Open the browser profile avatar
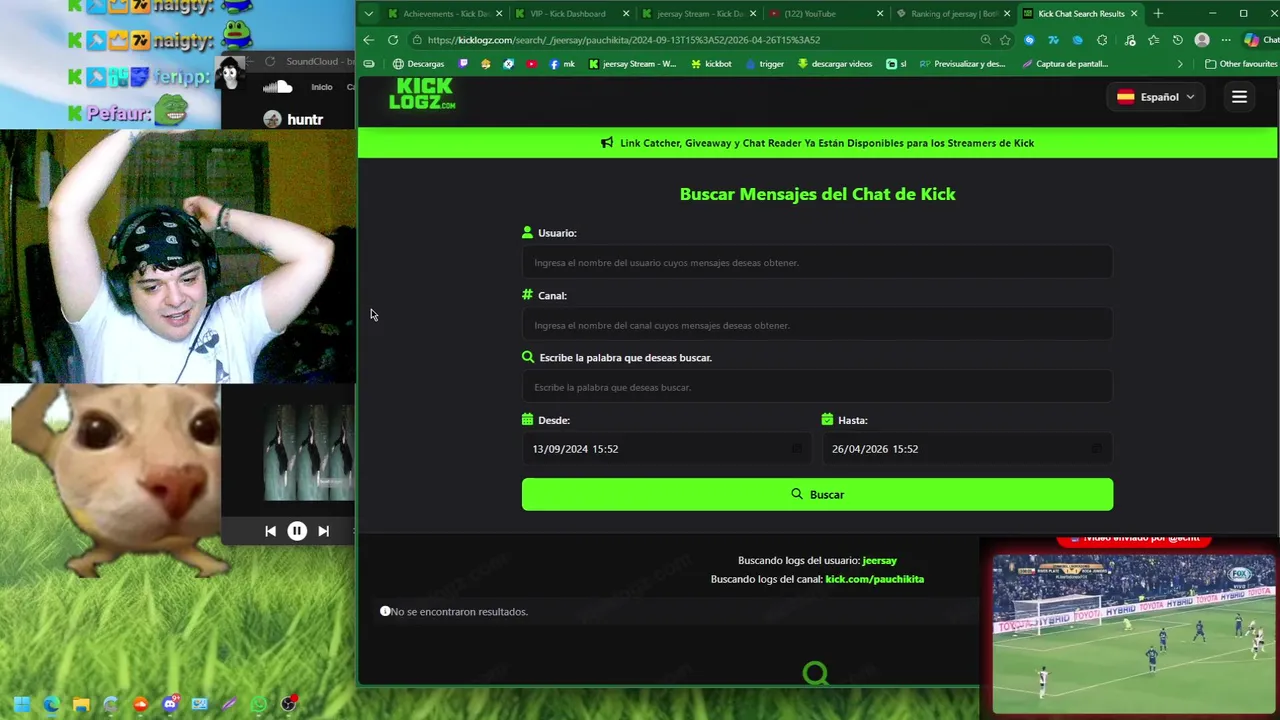Screen dimensions: 1280x720 point(1202,40)
